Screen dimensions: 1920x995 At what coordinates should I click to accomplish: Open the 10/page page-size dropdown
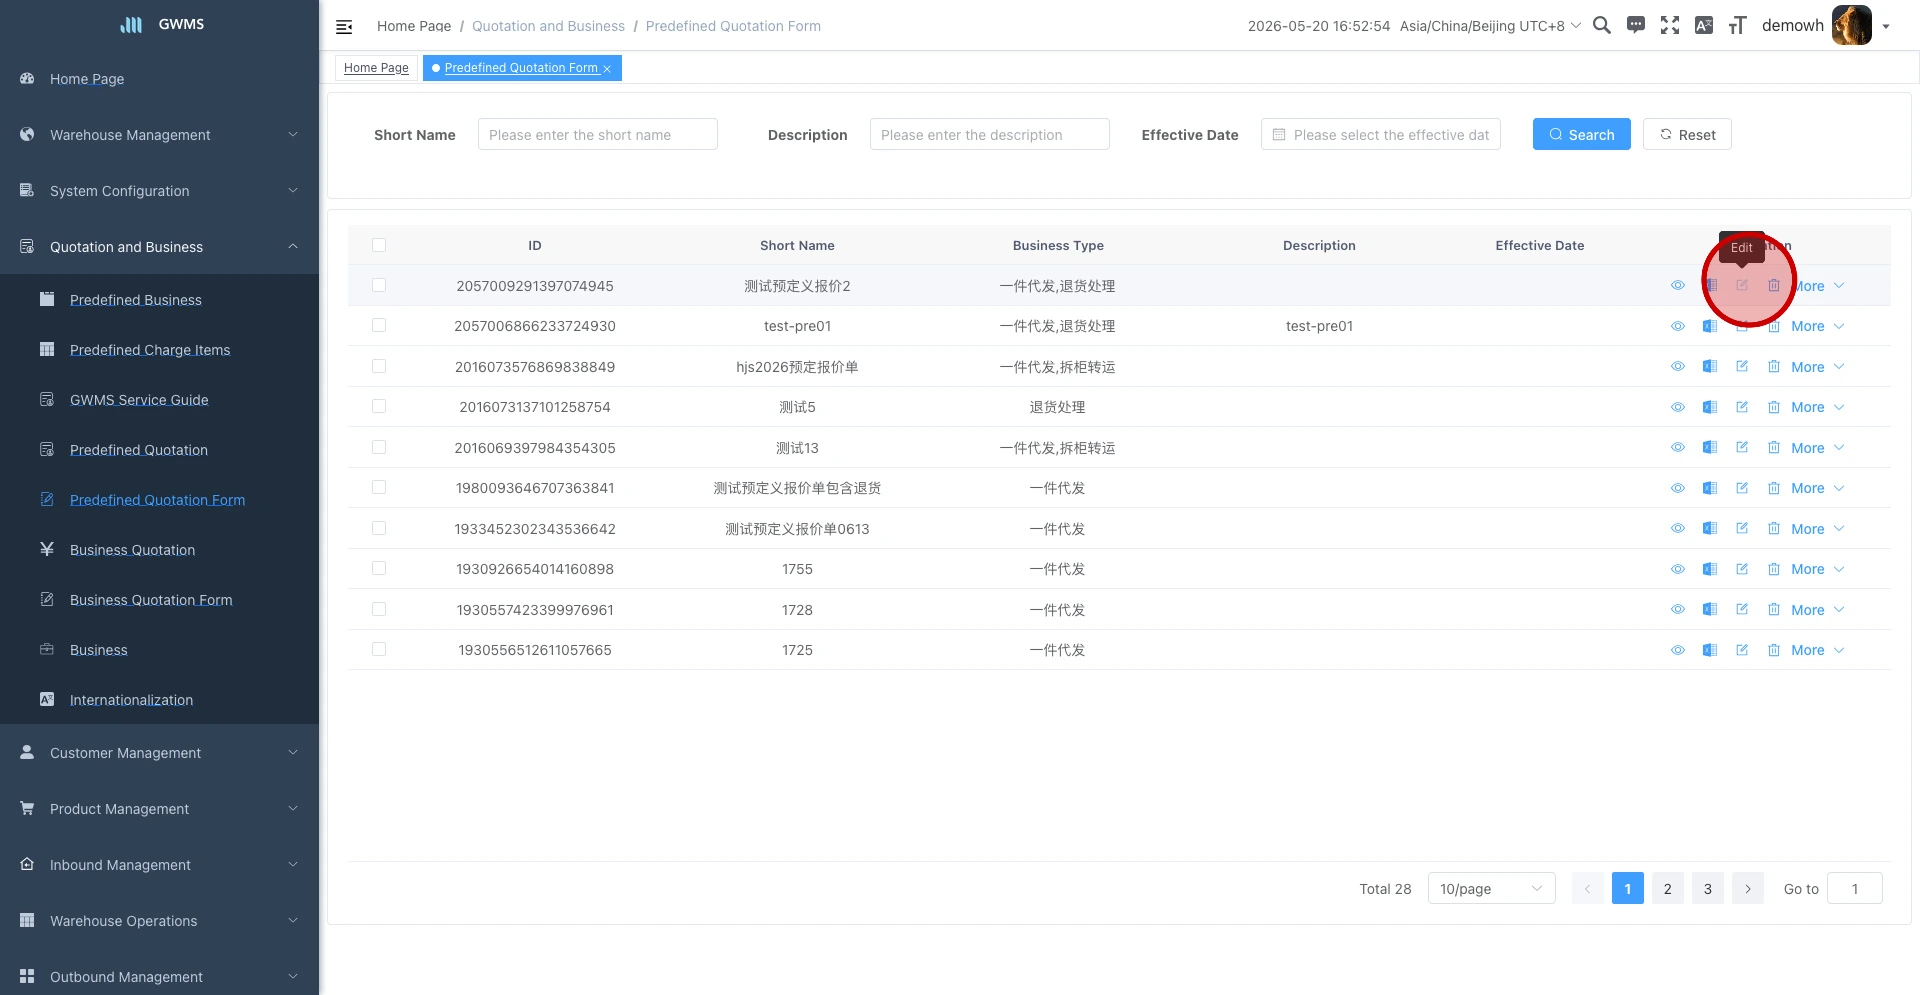coord(1491,889)
